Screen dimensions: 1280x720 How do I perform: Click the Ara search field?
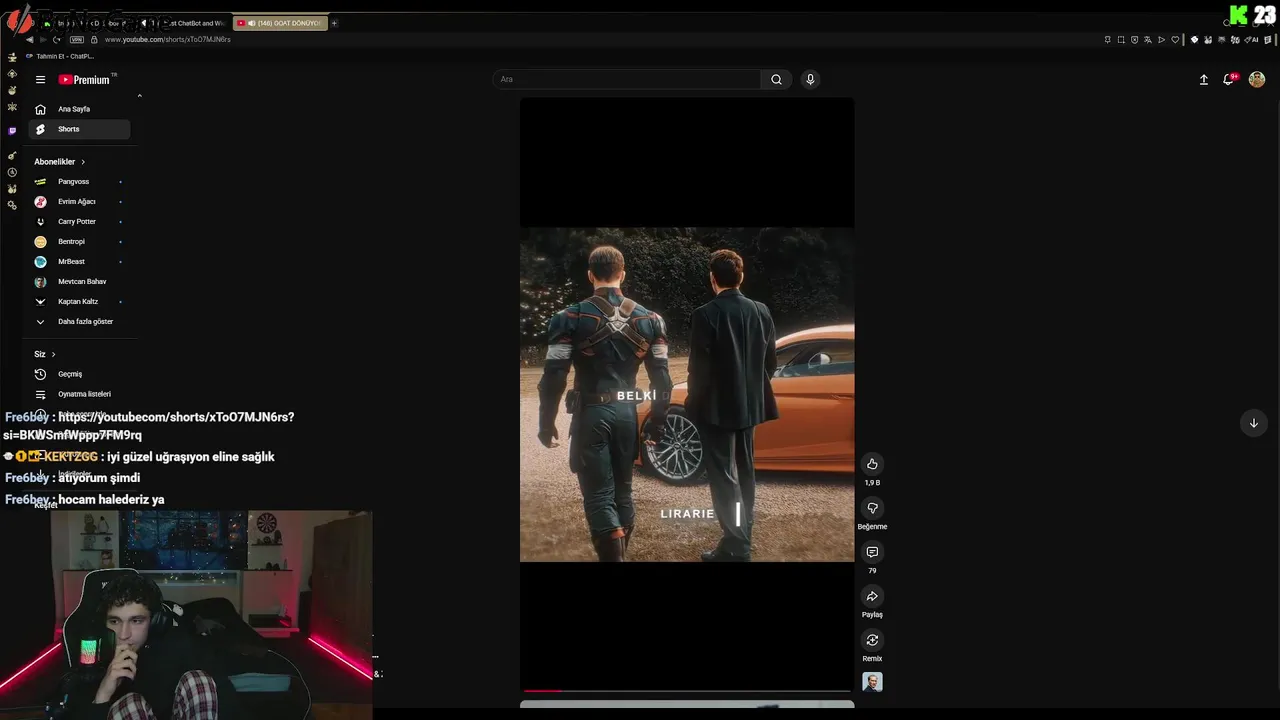coord(627,79)
